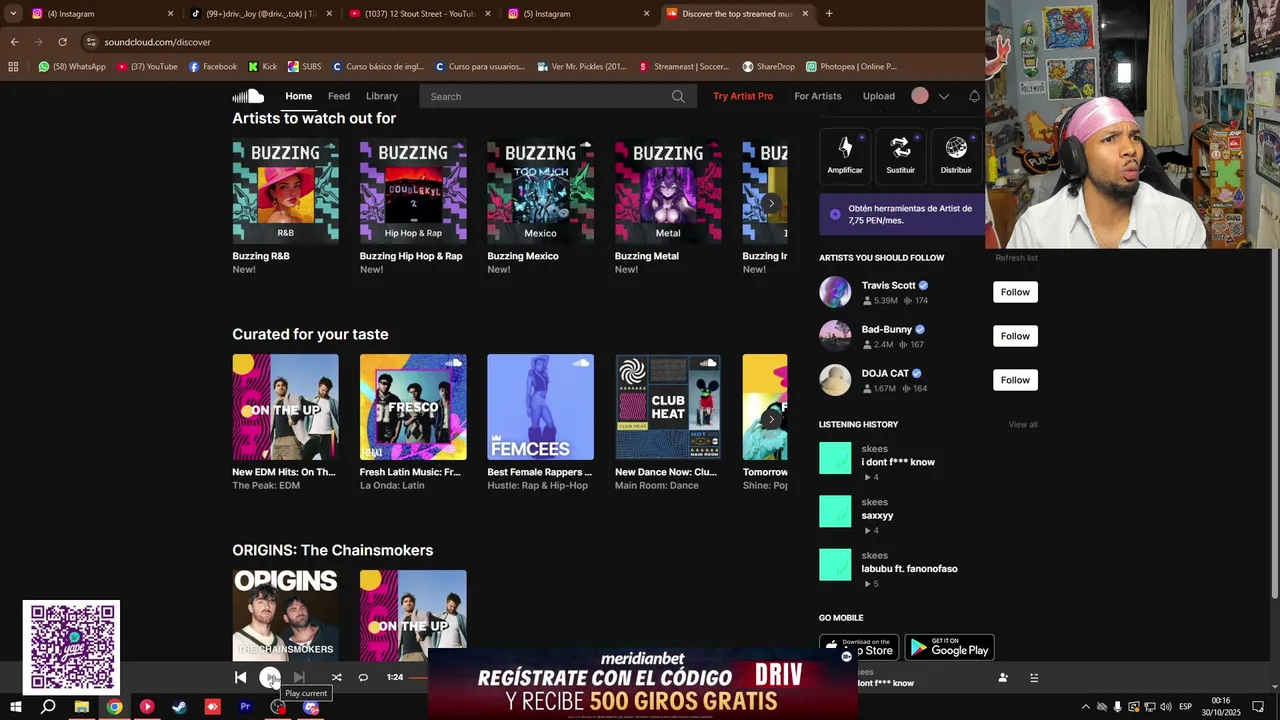
Task: Open 'i dont f*** know' history track
Action: pos(898,462)
